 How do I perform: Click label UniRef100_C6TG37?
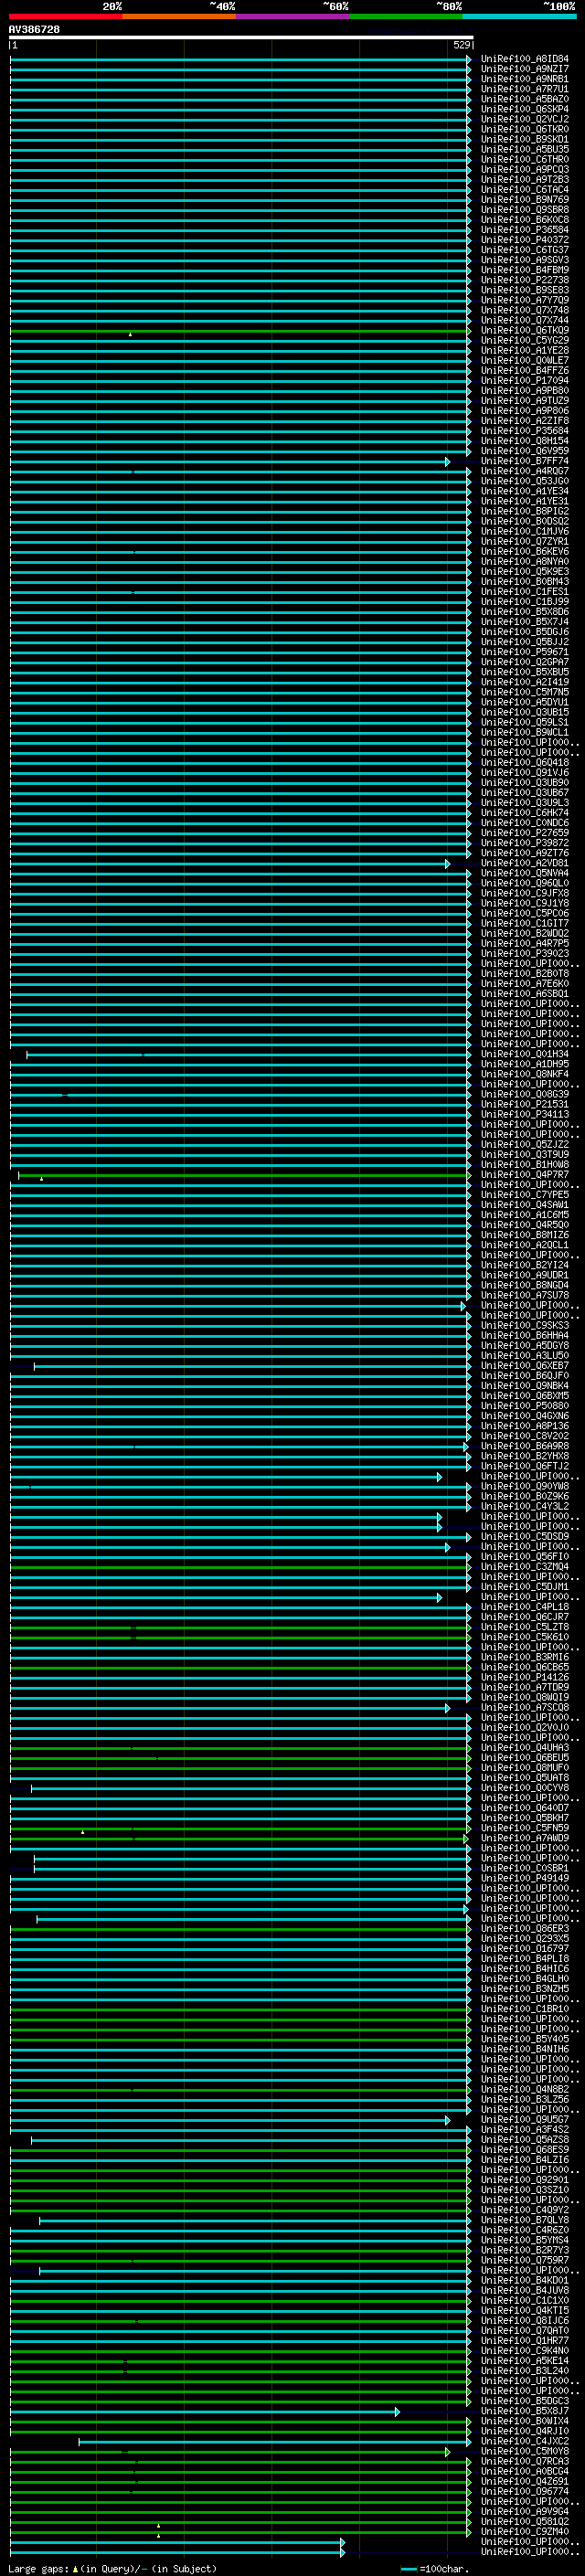click(524, 250)
